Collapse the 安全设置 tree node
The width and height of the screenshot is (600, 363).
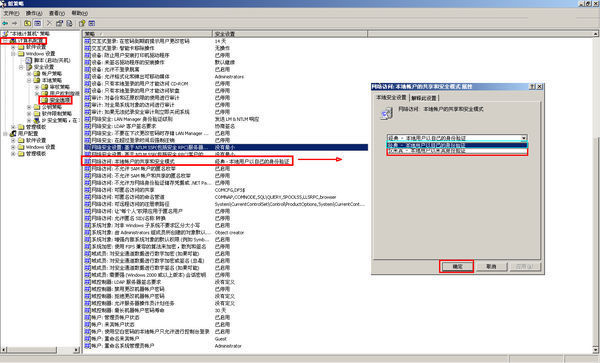coord(21,67)
